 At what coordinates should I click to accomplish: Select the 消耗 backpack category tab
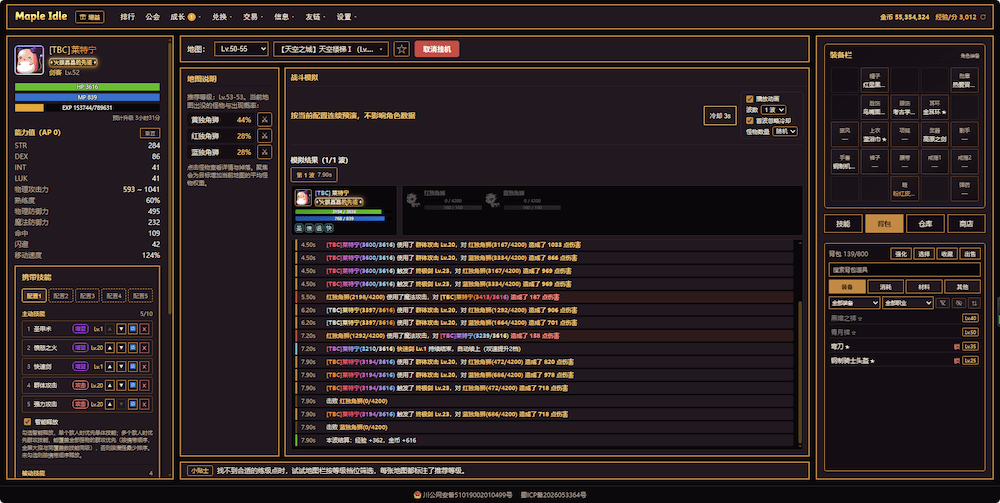pyautogui.click(x=885, y=287)
